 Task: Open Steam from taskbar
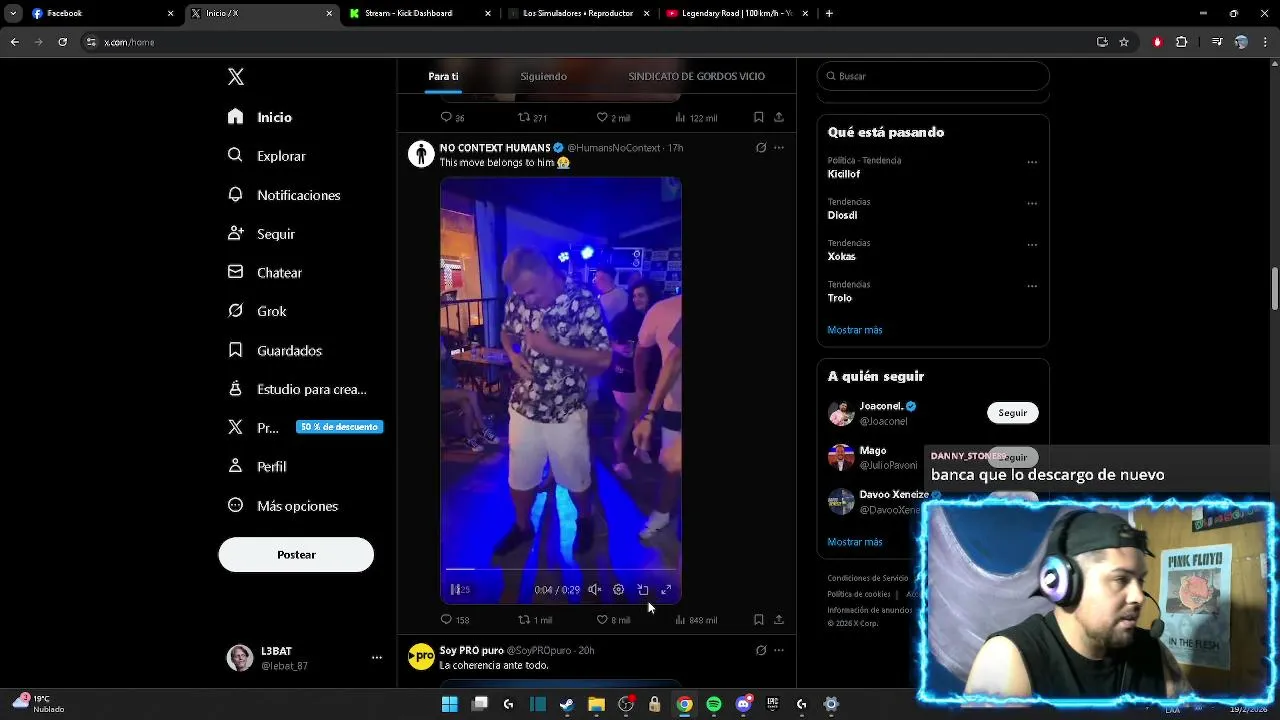point(567,704)
